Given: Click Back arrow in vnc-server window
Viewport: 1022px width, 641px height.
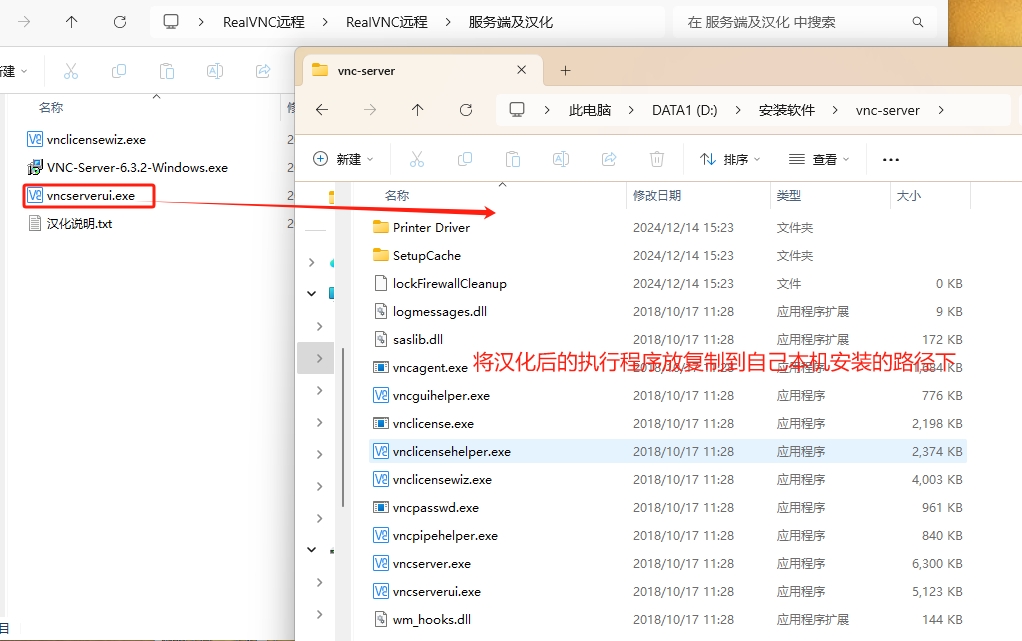Looking at the screenshot, I should click(322, 110).
